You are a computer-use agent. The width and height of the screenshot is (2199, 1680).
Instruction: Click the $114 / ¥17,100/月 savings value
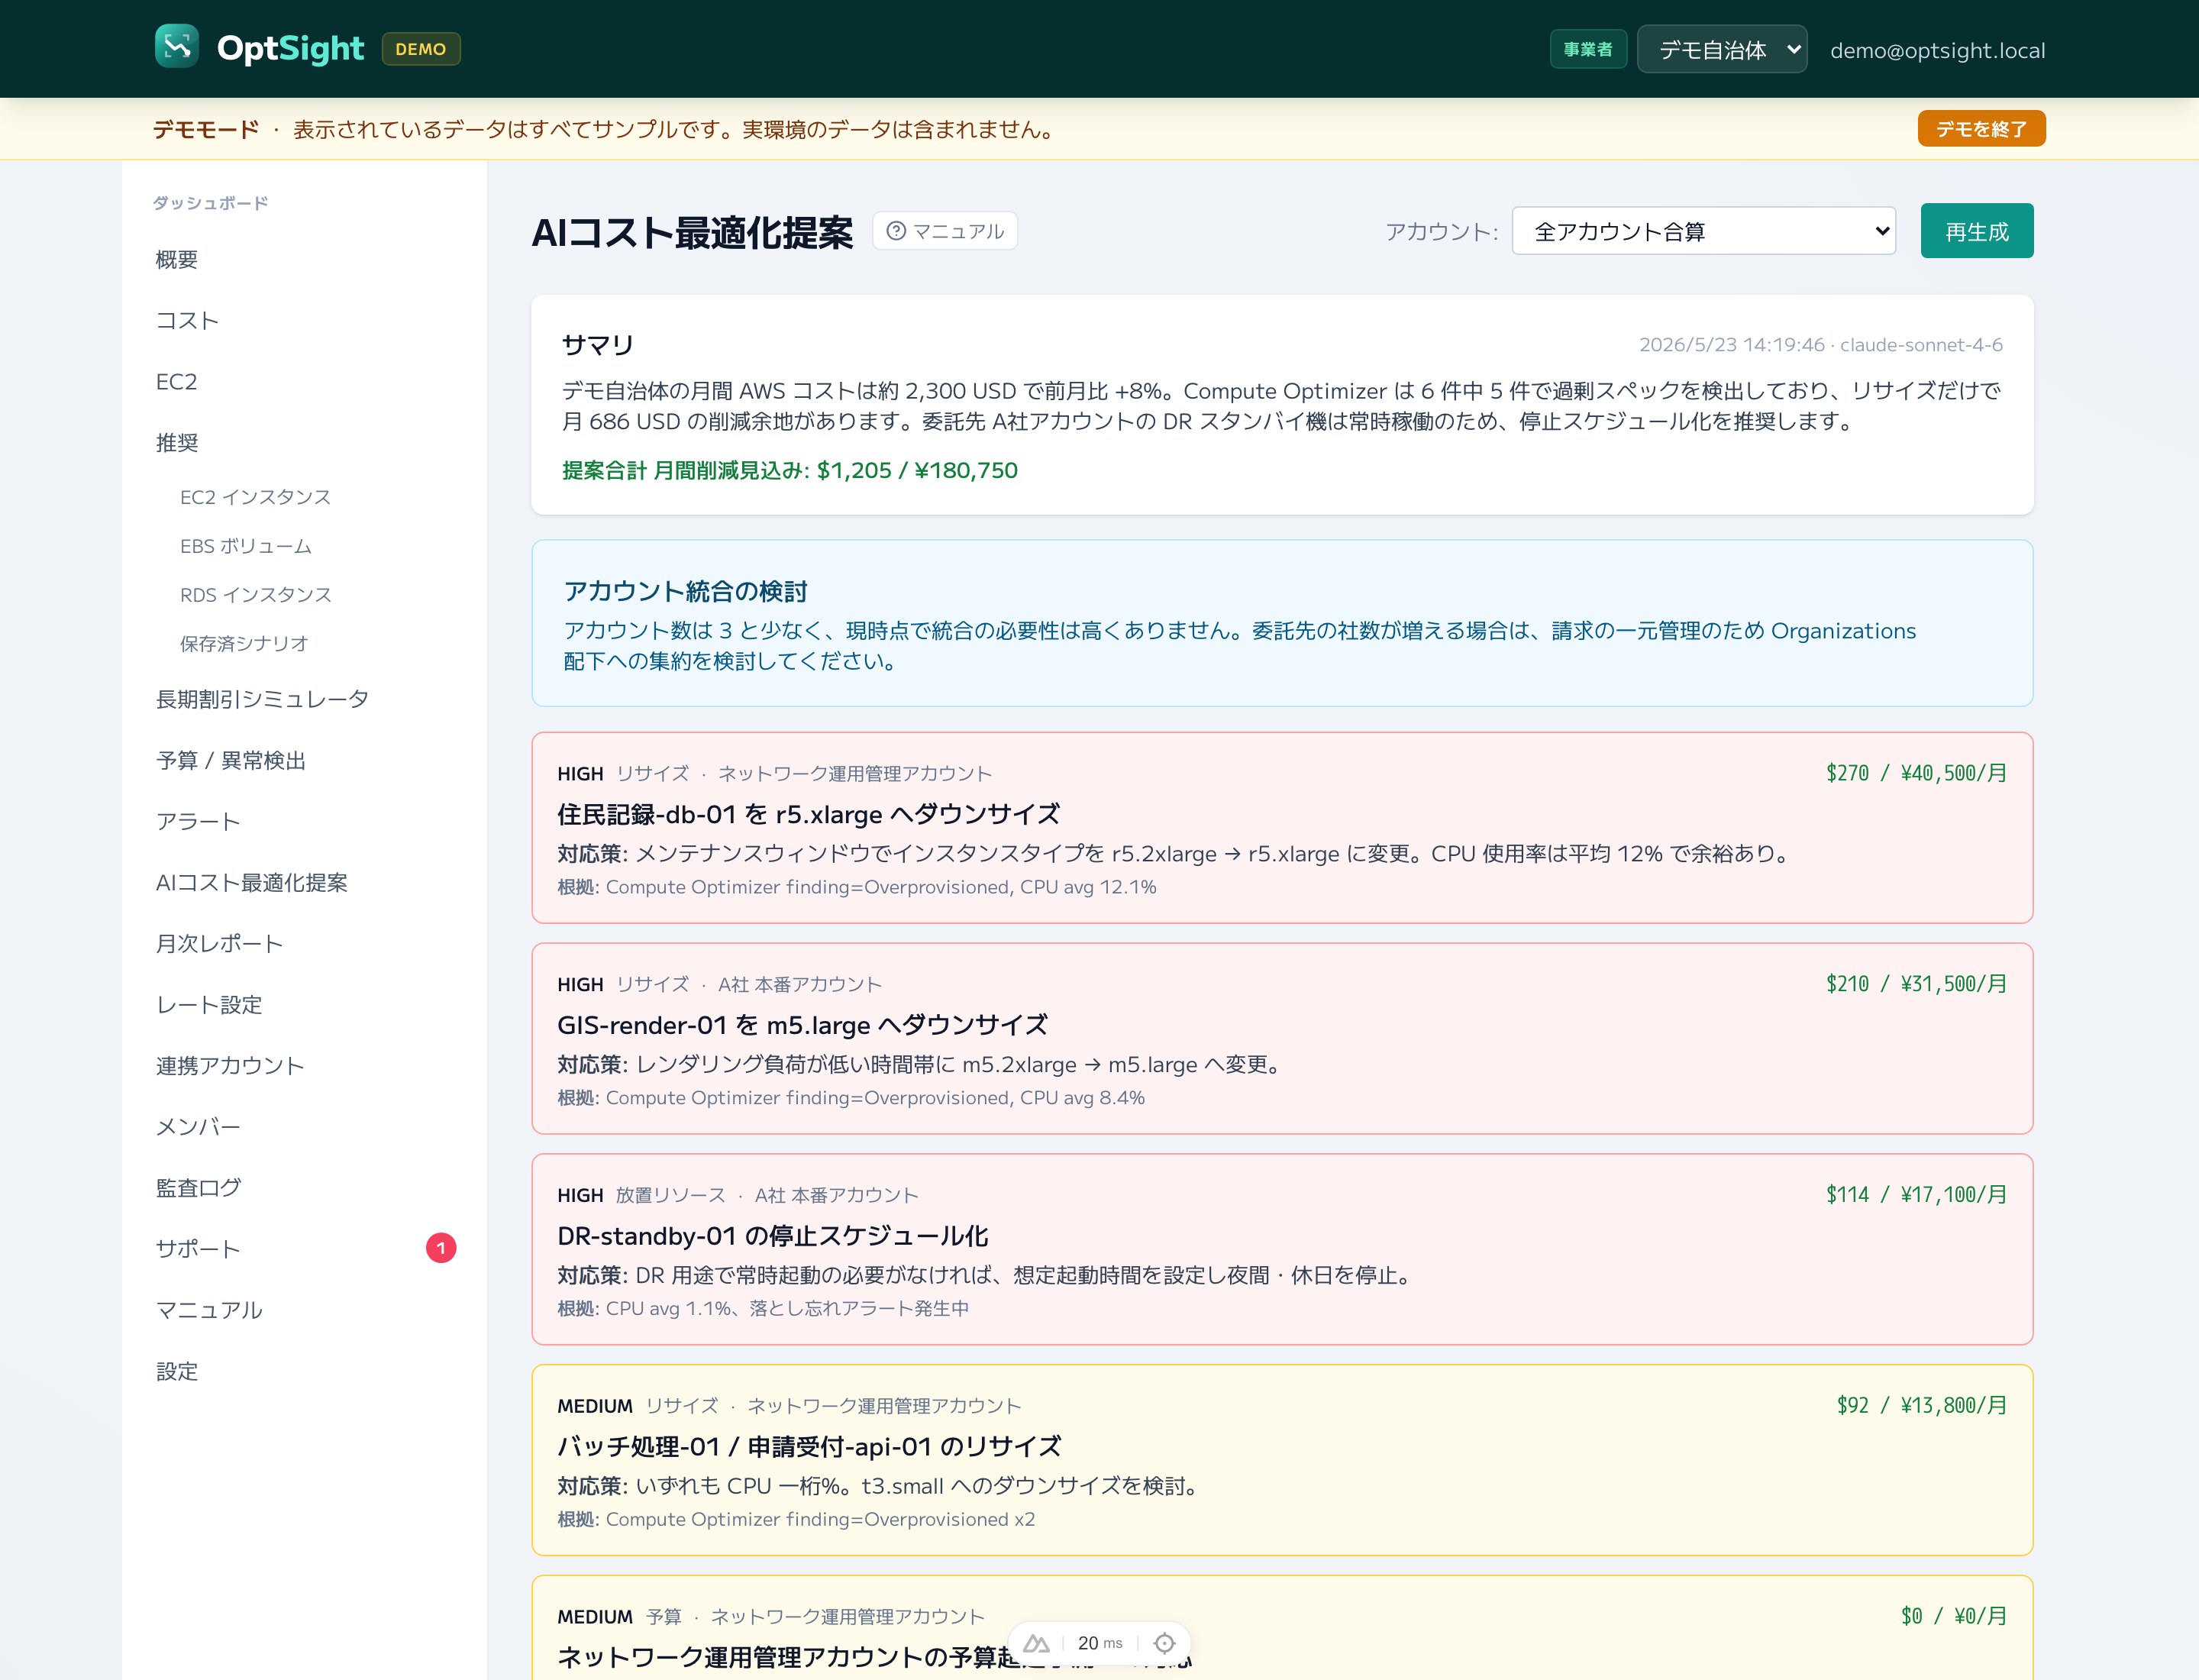pos(1916,1195)
